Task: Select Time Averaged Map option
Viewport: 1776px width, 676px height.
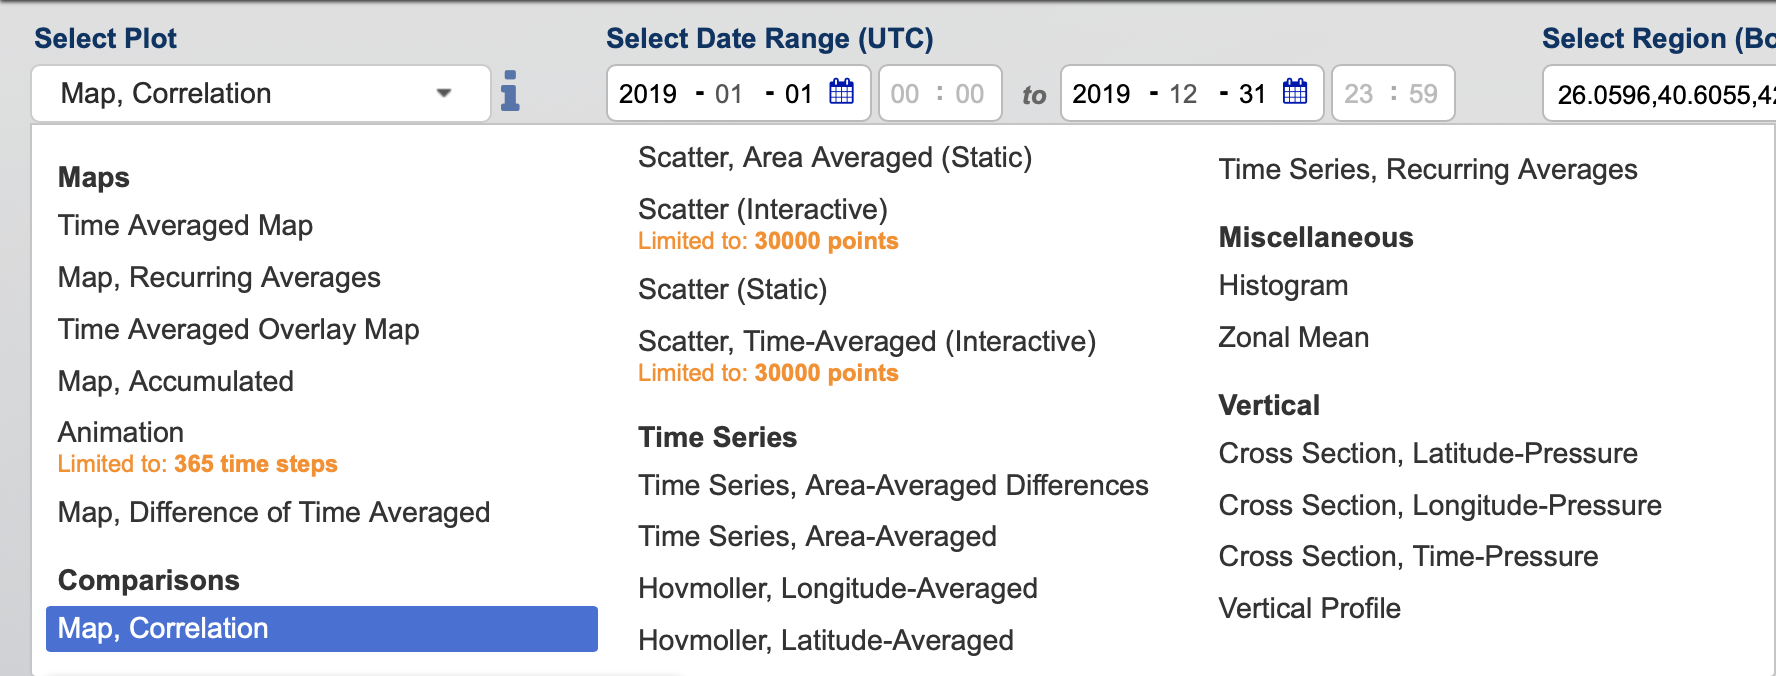Action: (x=185, y=225)
